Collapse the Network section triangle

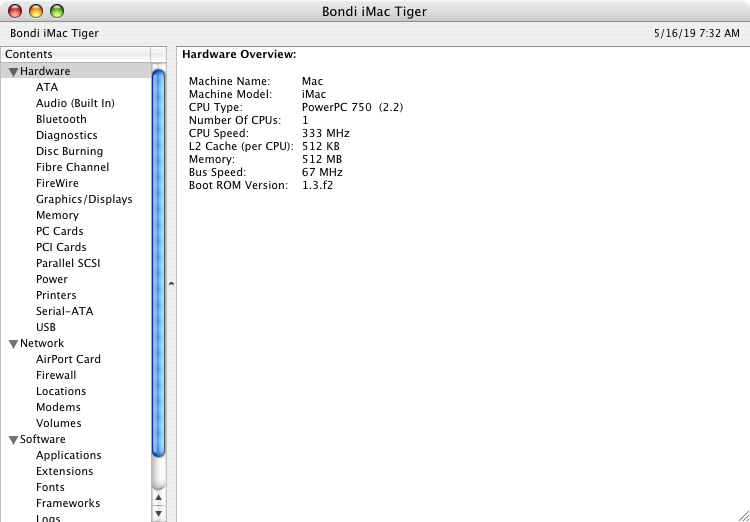click(13, 344)
